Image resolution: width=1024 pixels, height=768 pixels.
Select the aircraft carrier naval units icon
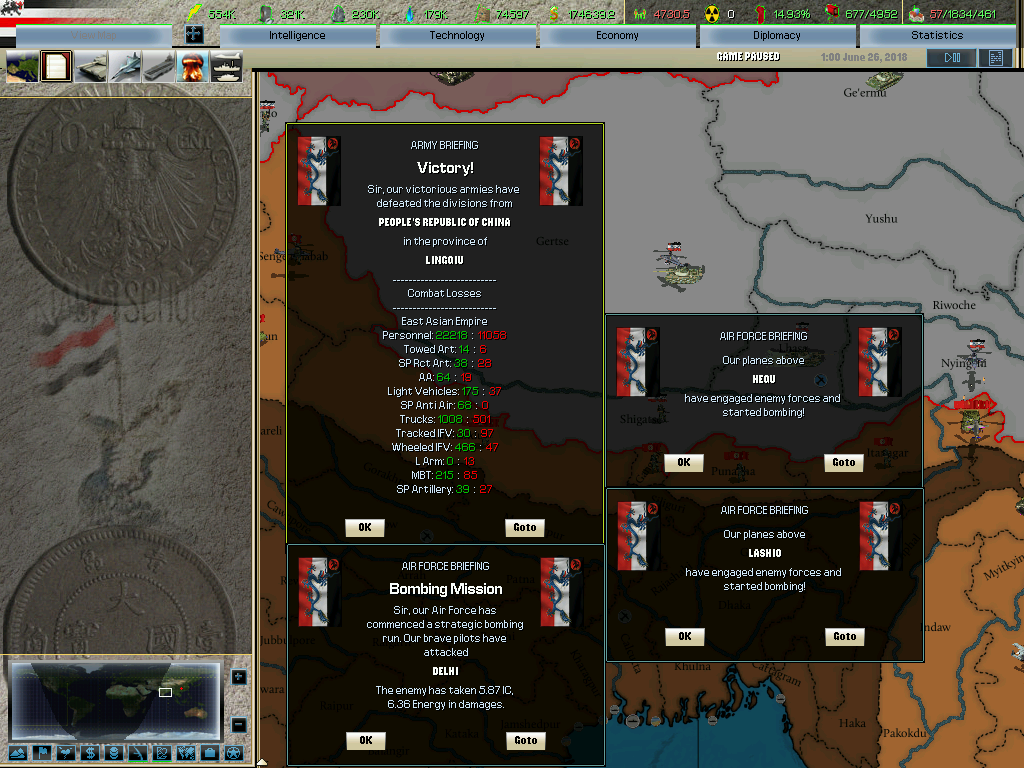click(158, 66)
